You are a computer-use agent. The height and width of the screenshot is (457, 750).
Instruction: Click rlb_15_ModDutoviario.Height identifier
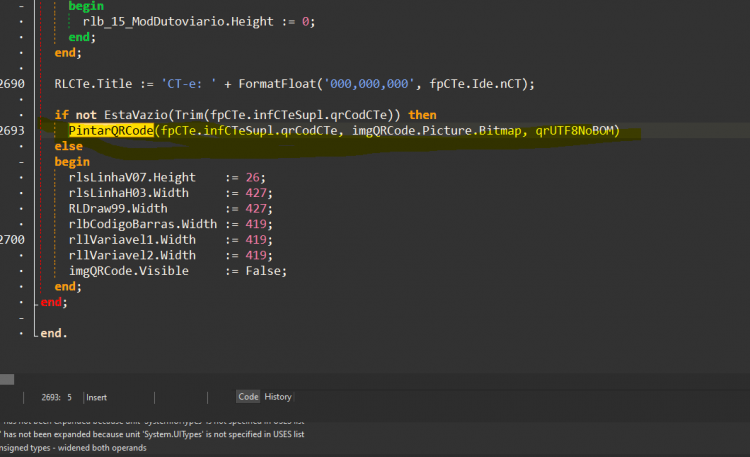point(178,22)
